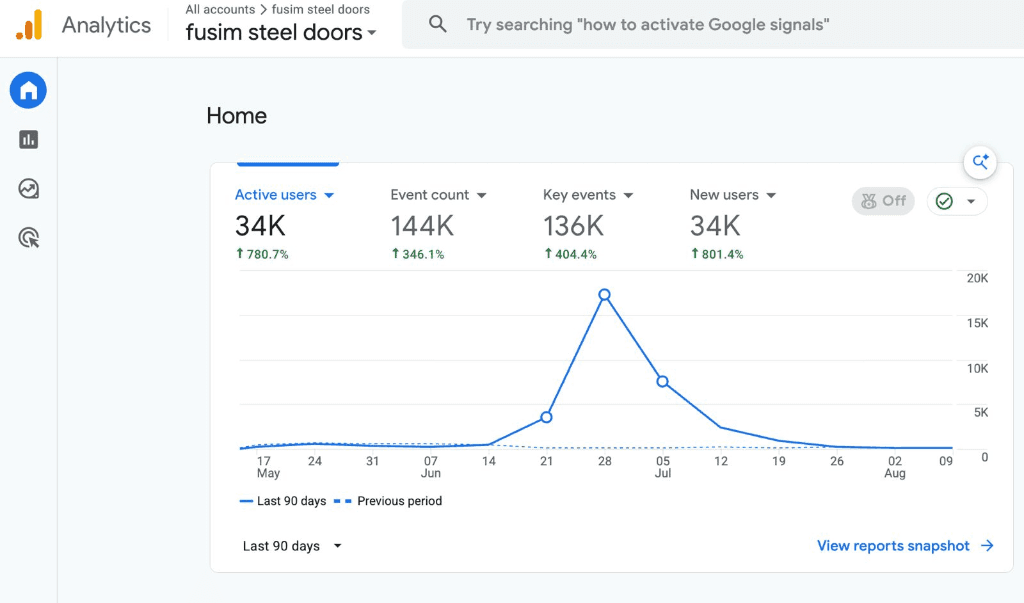Click the 780.7% change value
The image size is (1024, 603).
262,254
